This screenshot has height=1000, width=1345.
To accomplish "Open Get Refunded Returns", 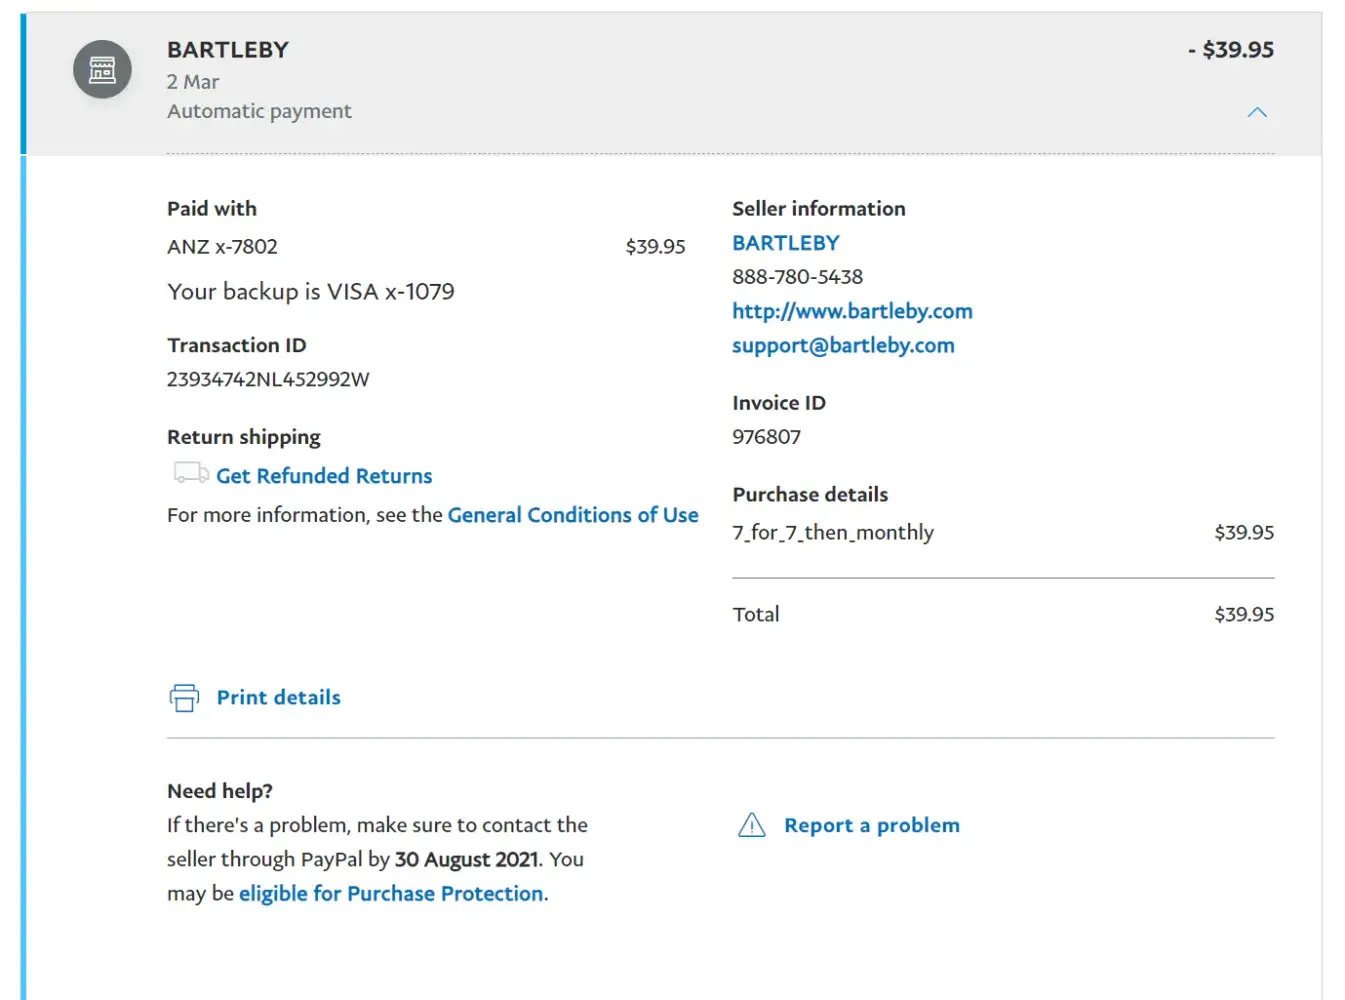I will 324,476.
